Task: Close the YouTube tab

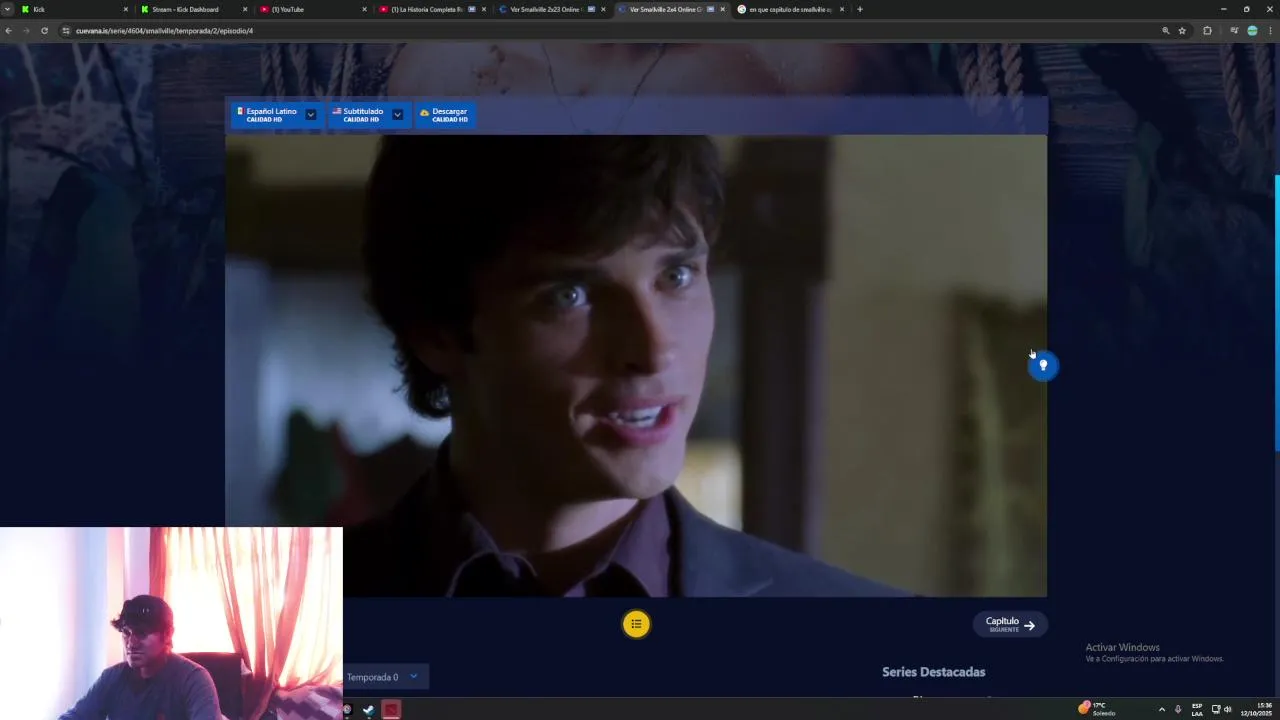Action: tap(364, 9)
